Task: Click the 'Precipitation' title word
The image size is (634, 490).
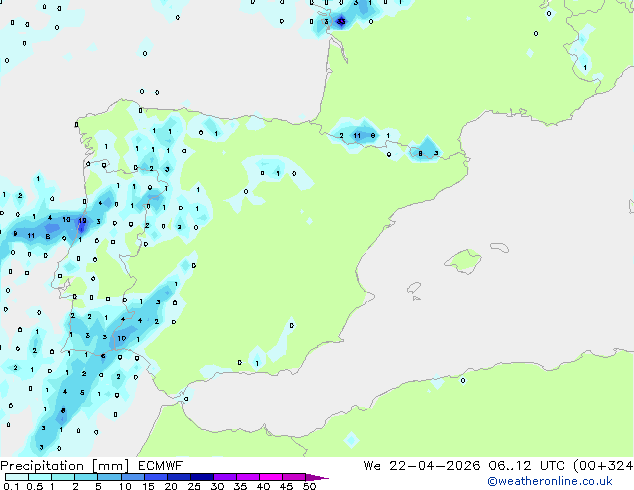Action: coord(42,466)
